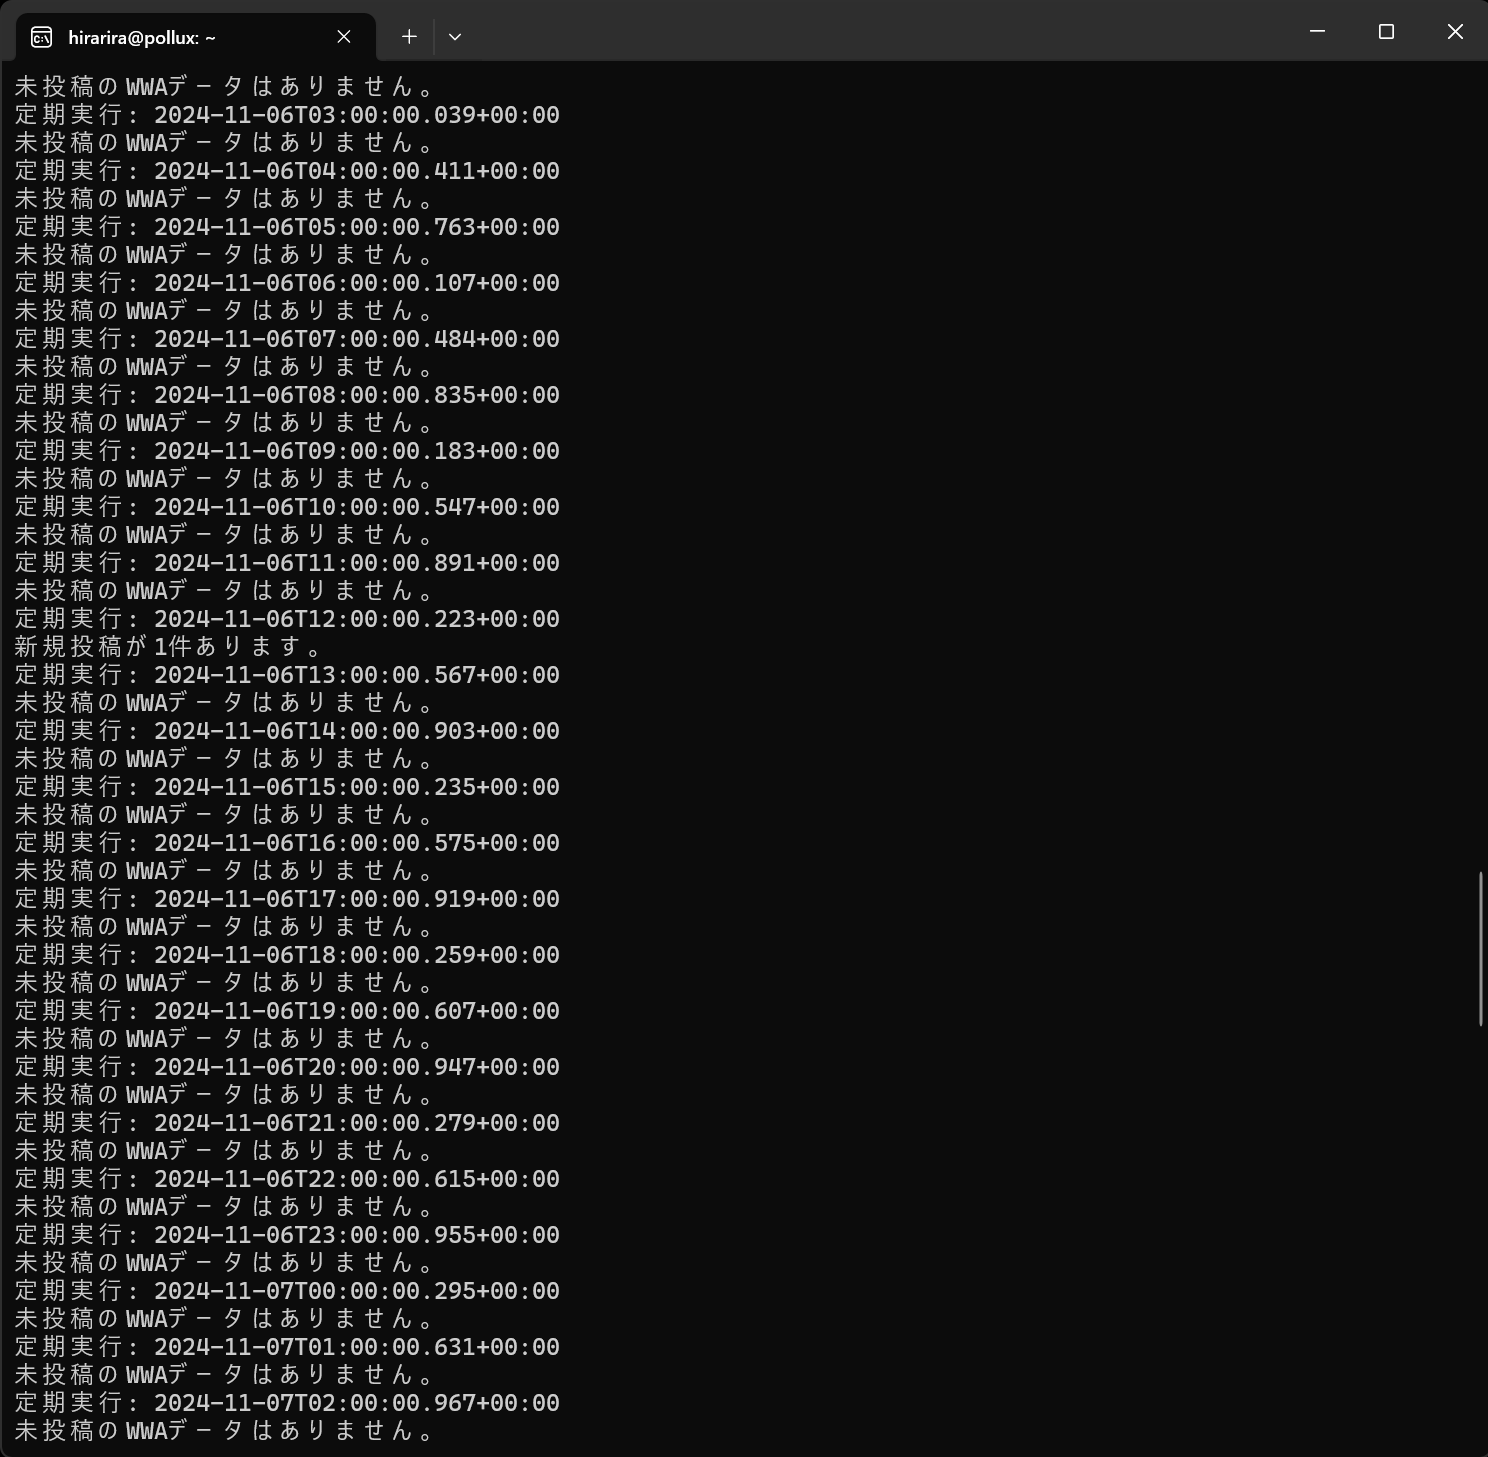Click timestamp 2024-11-06T09:00:00.183+00:00
The width and height of the screenshot is (1488, 1457).
[x=357, y=451]
